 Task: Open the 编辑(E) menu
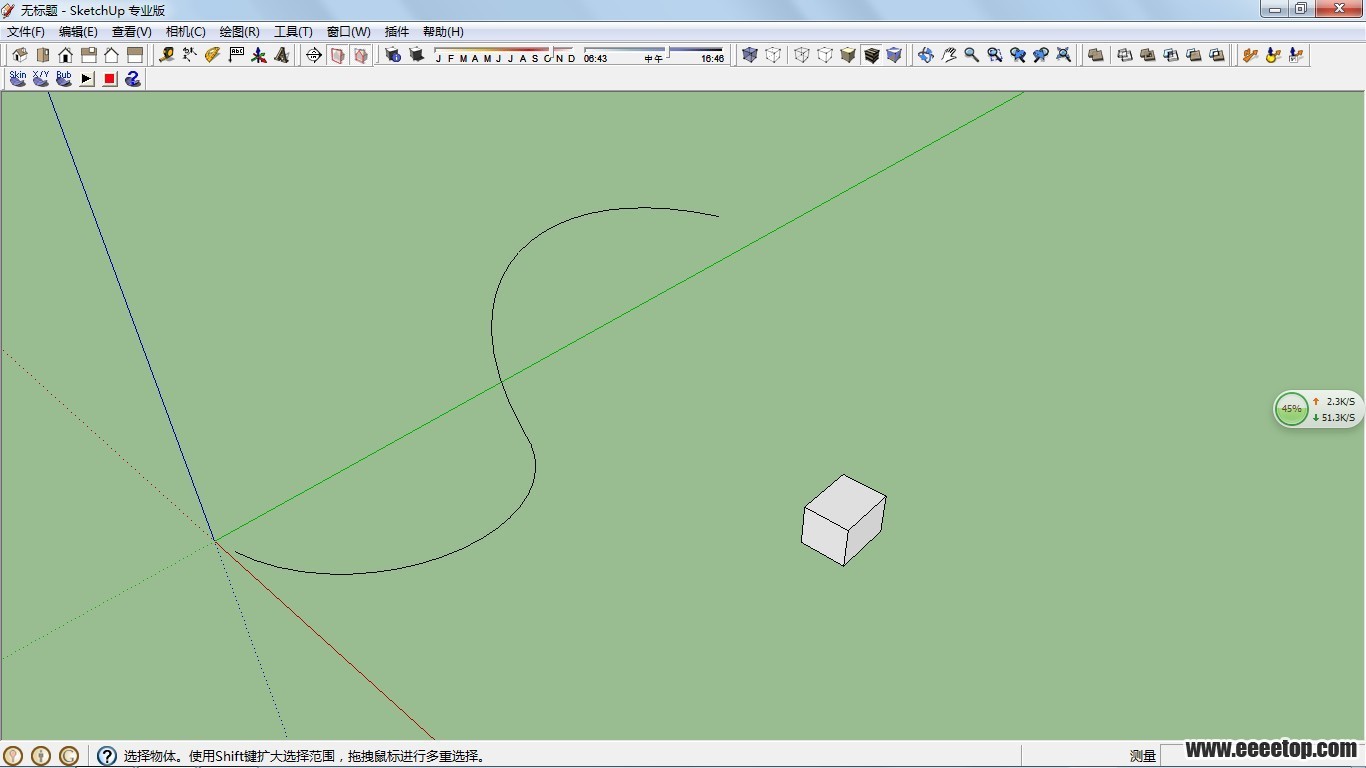[78, 32]
